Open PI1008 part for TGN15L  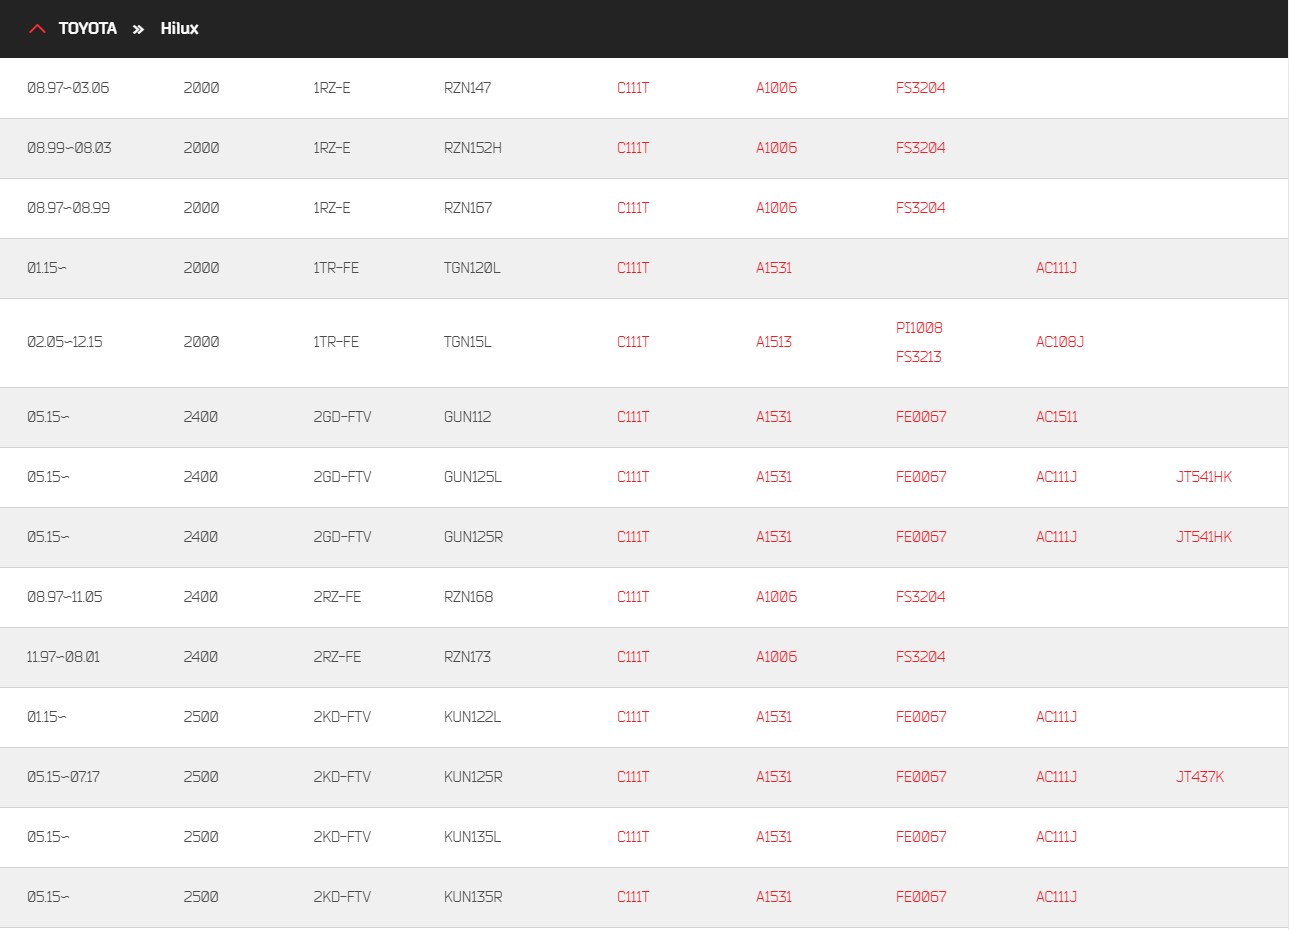click(919, 328)
